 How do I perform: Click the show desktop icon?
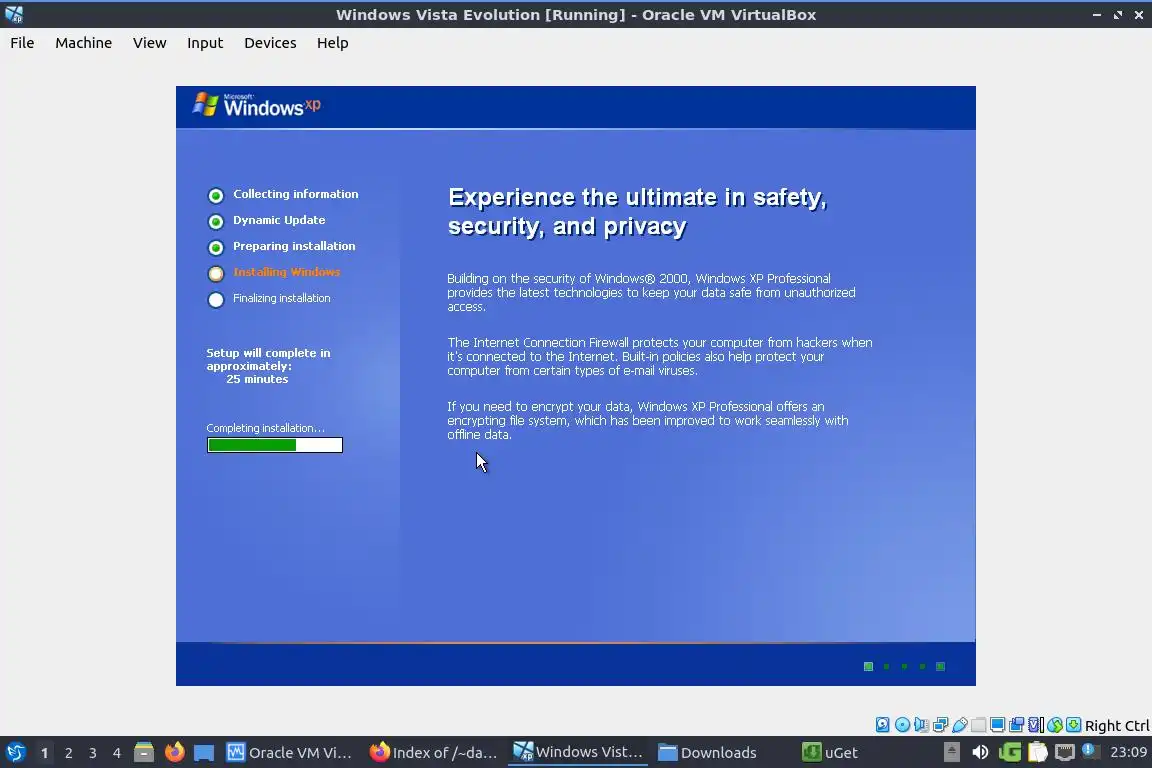point(204,752)
